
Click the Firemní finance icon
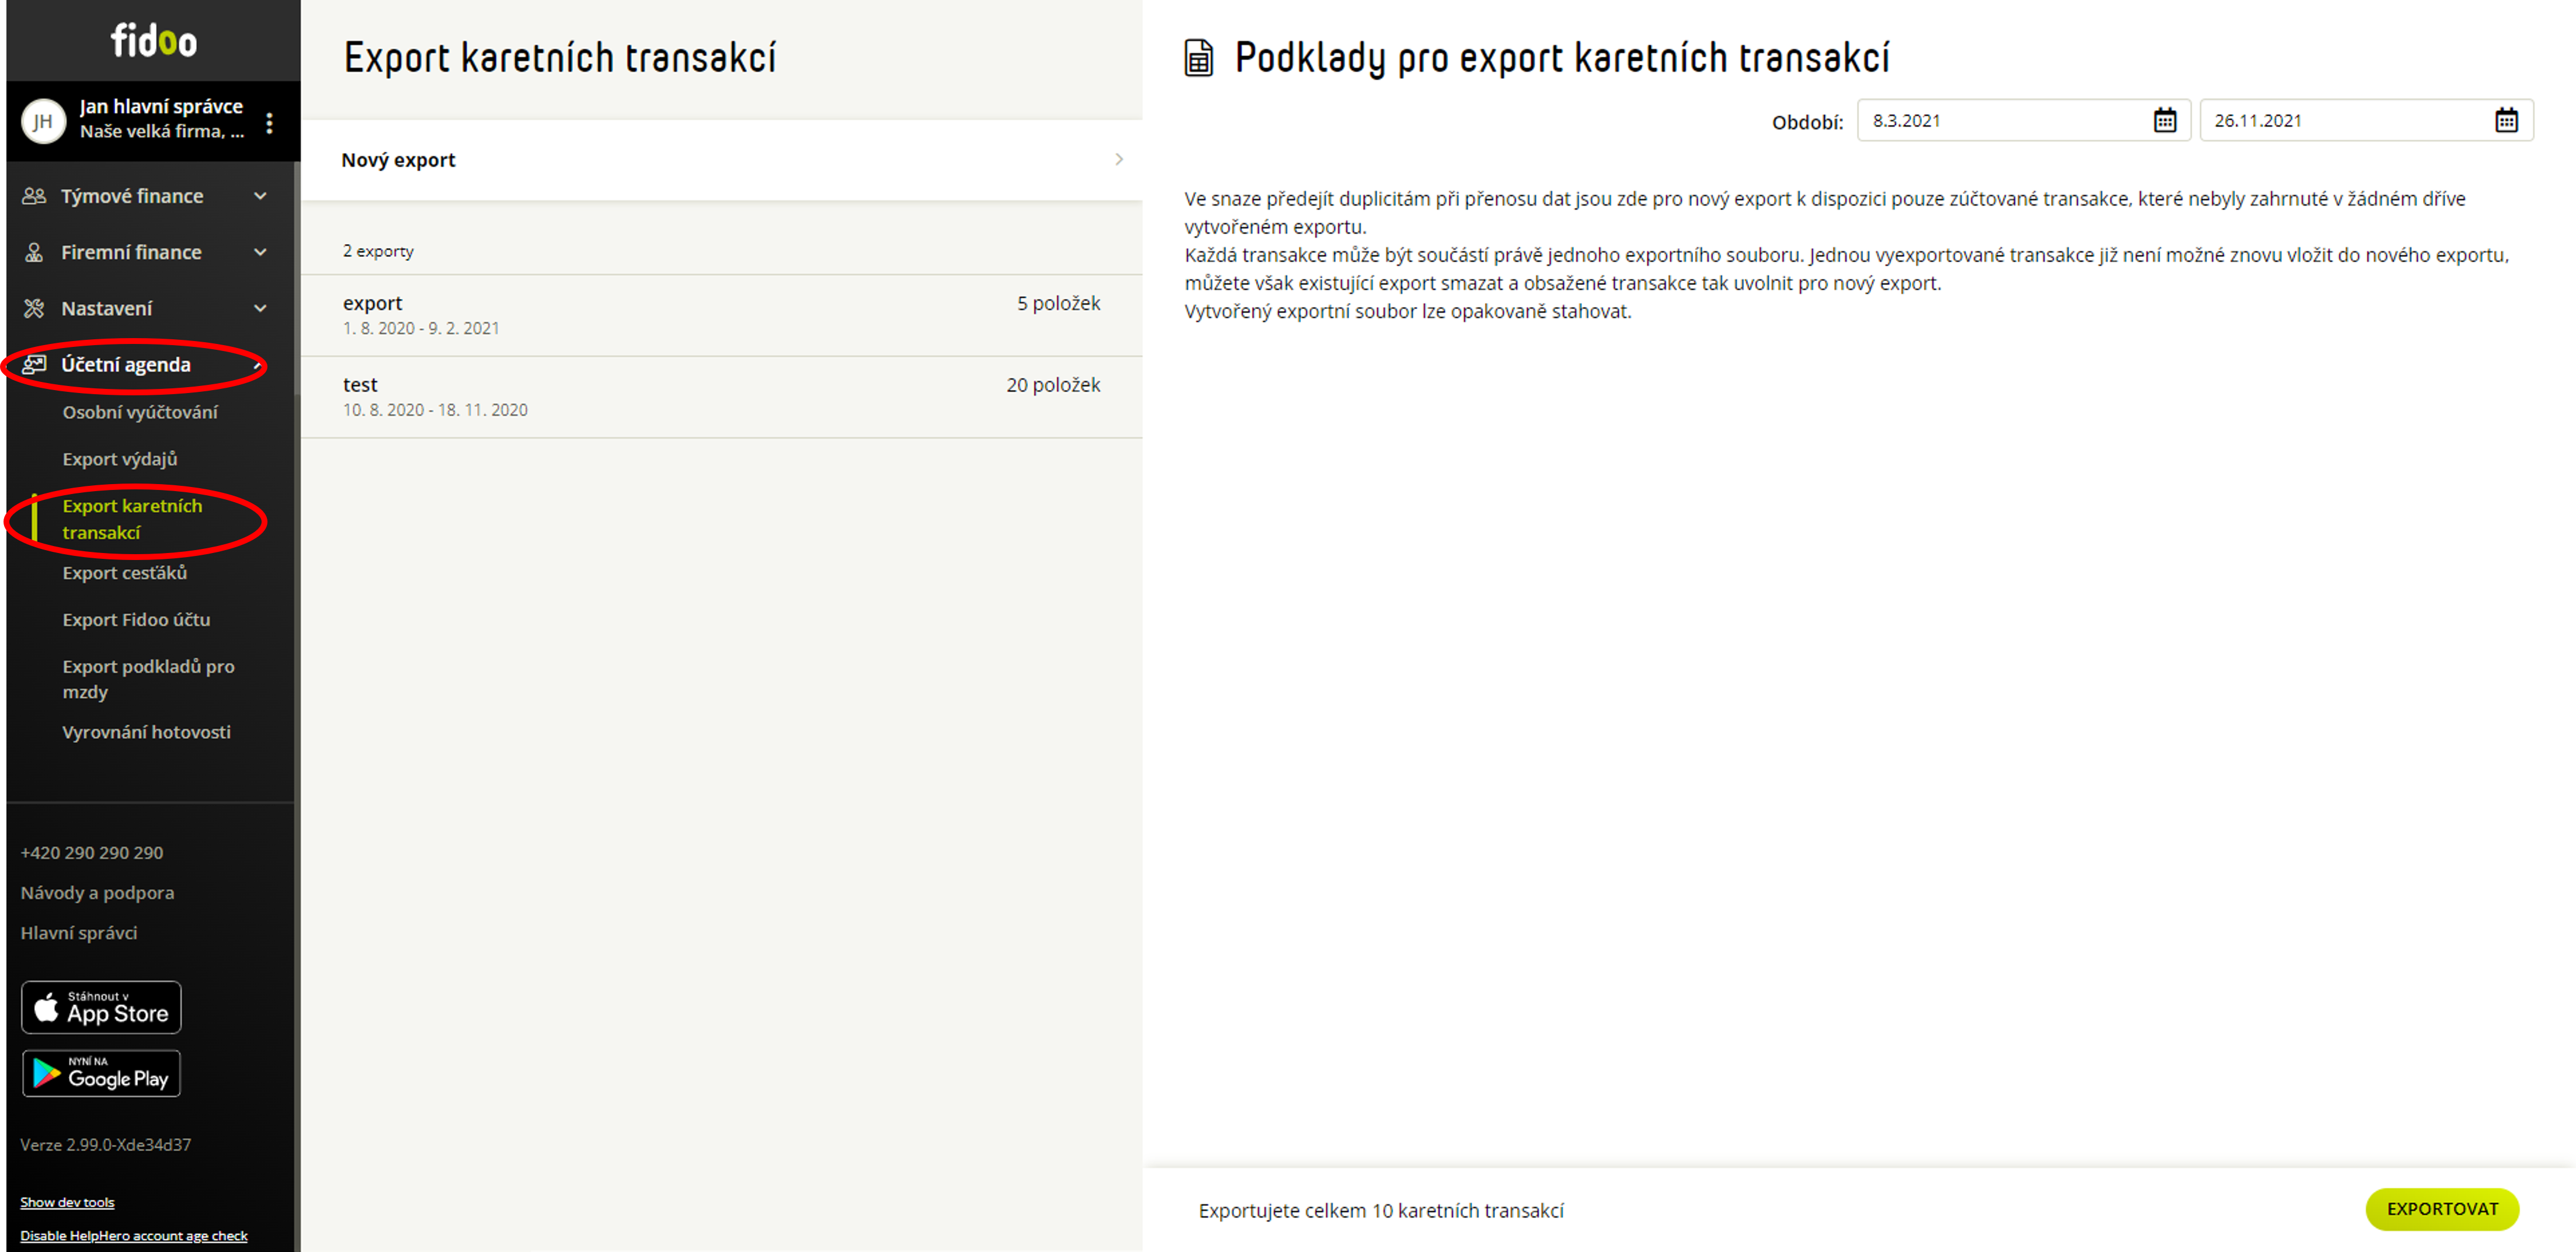tap(34, 252)
